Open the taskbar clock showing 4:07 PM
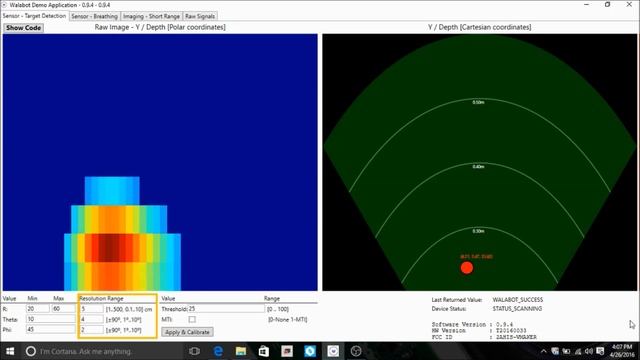The image size is (640, 360). pos(622,351)
